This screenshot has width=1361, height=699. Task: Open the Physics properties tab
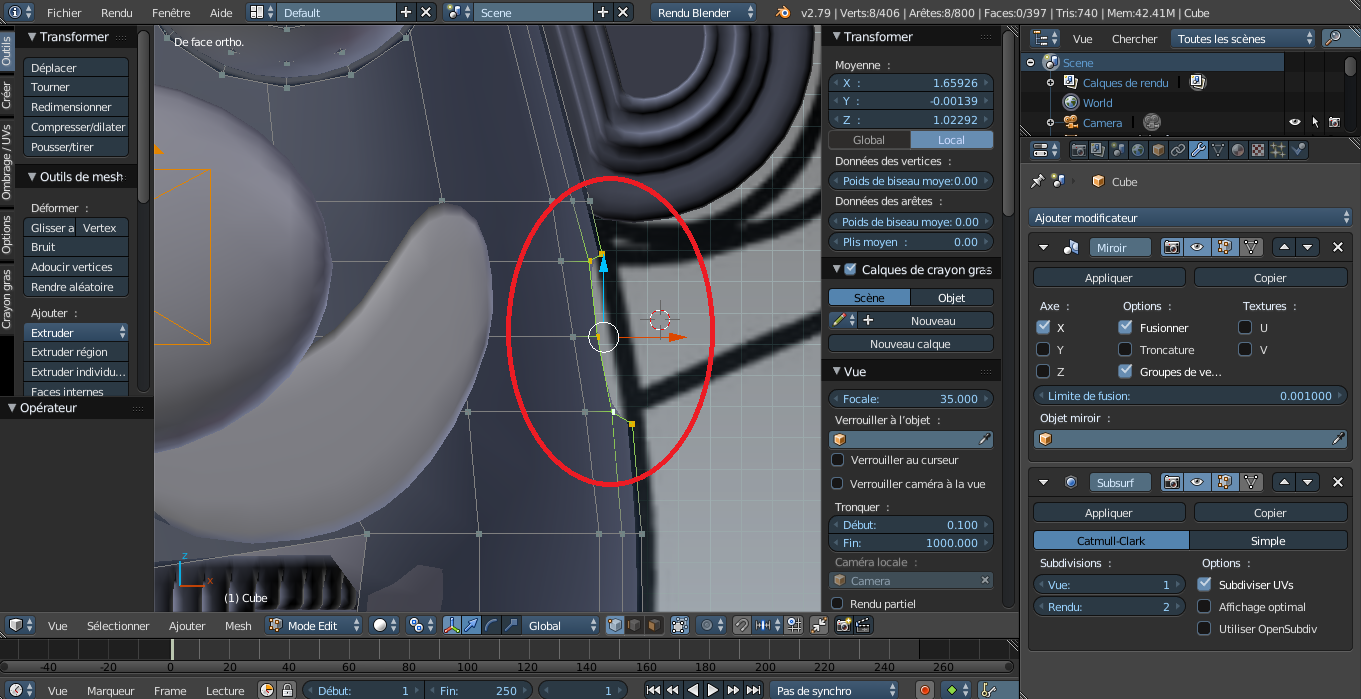1299,150
